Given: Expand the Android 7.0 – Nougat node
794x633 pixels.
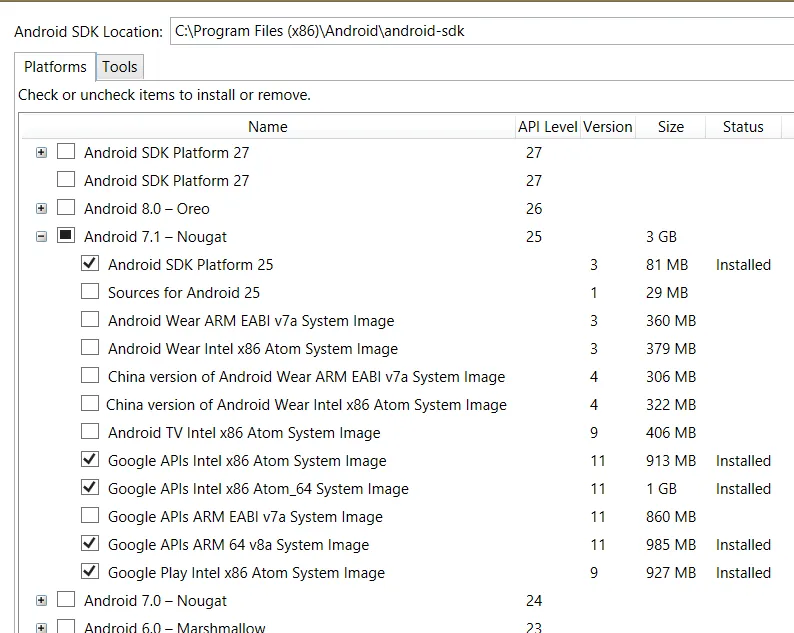Looking at the screenshot, I should [x=41, y=601].
